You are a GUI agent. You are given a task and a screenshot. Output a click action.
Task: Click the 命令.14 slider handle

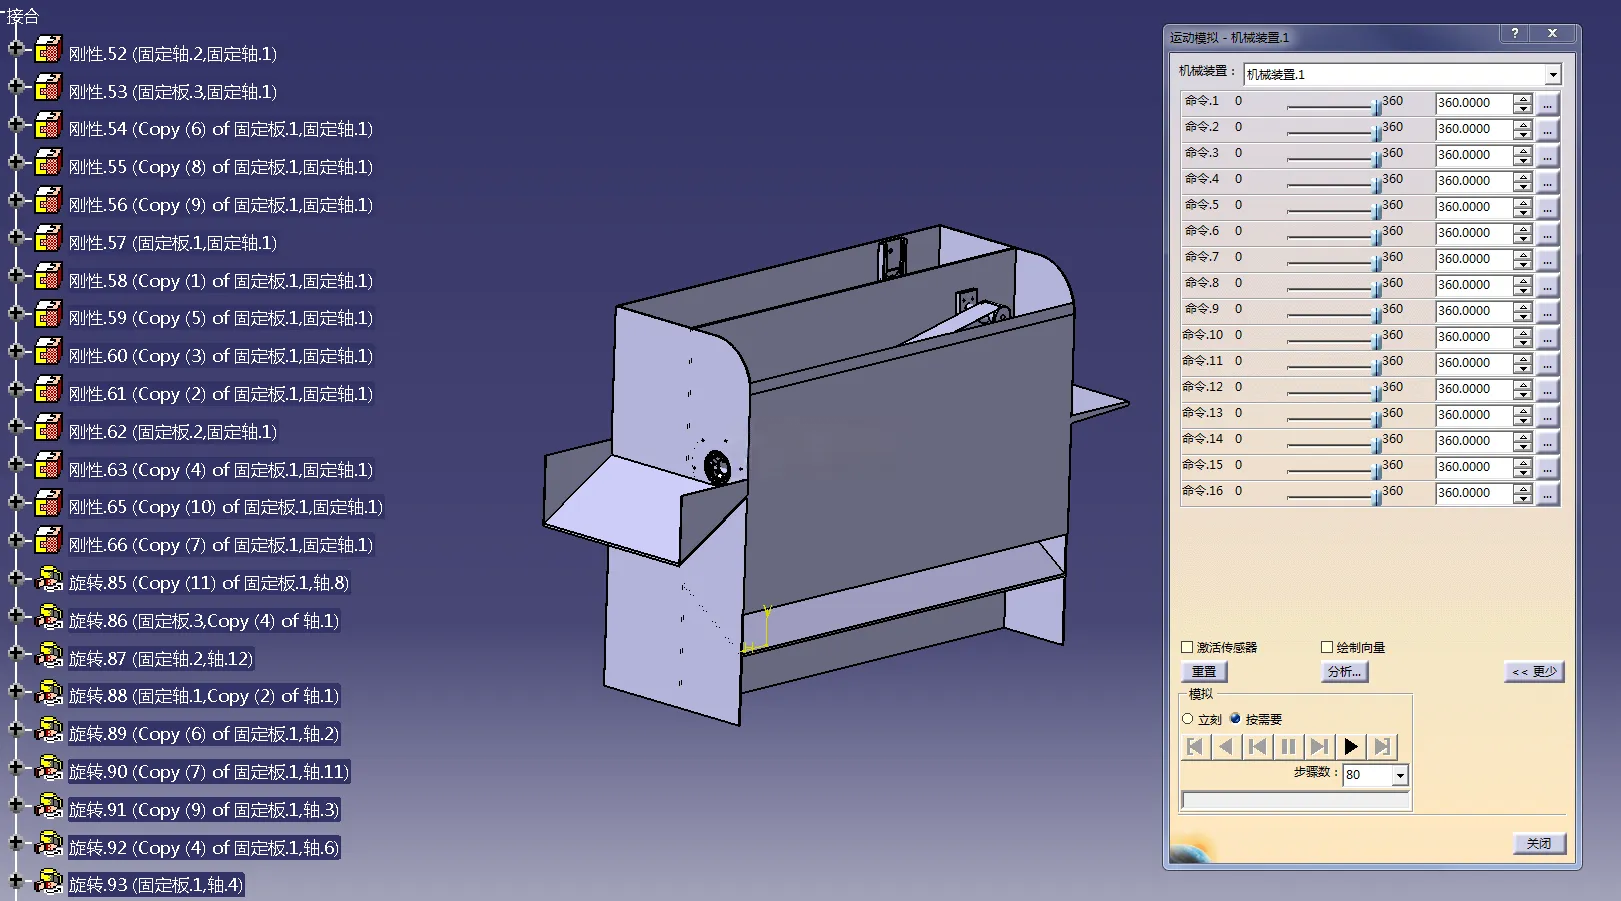(1377, 443)
